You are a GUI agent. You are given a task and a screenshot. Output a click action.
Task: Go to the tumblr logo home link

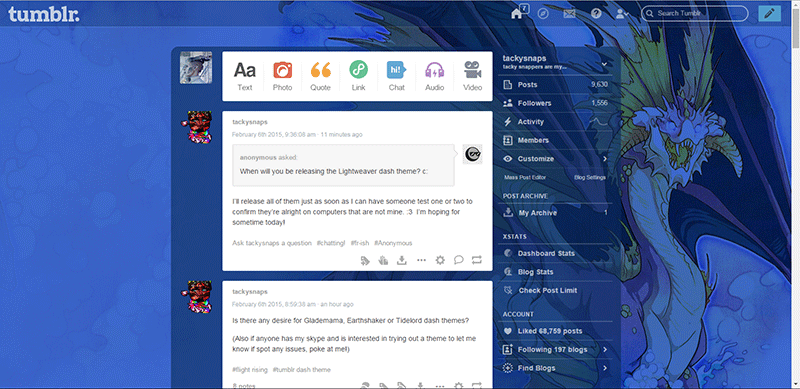click(x=44, y=14)
